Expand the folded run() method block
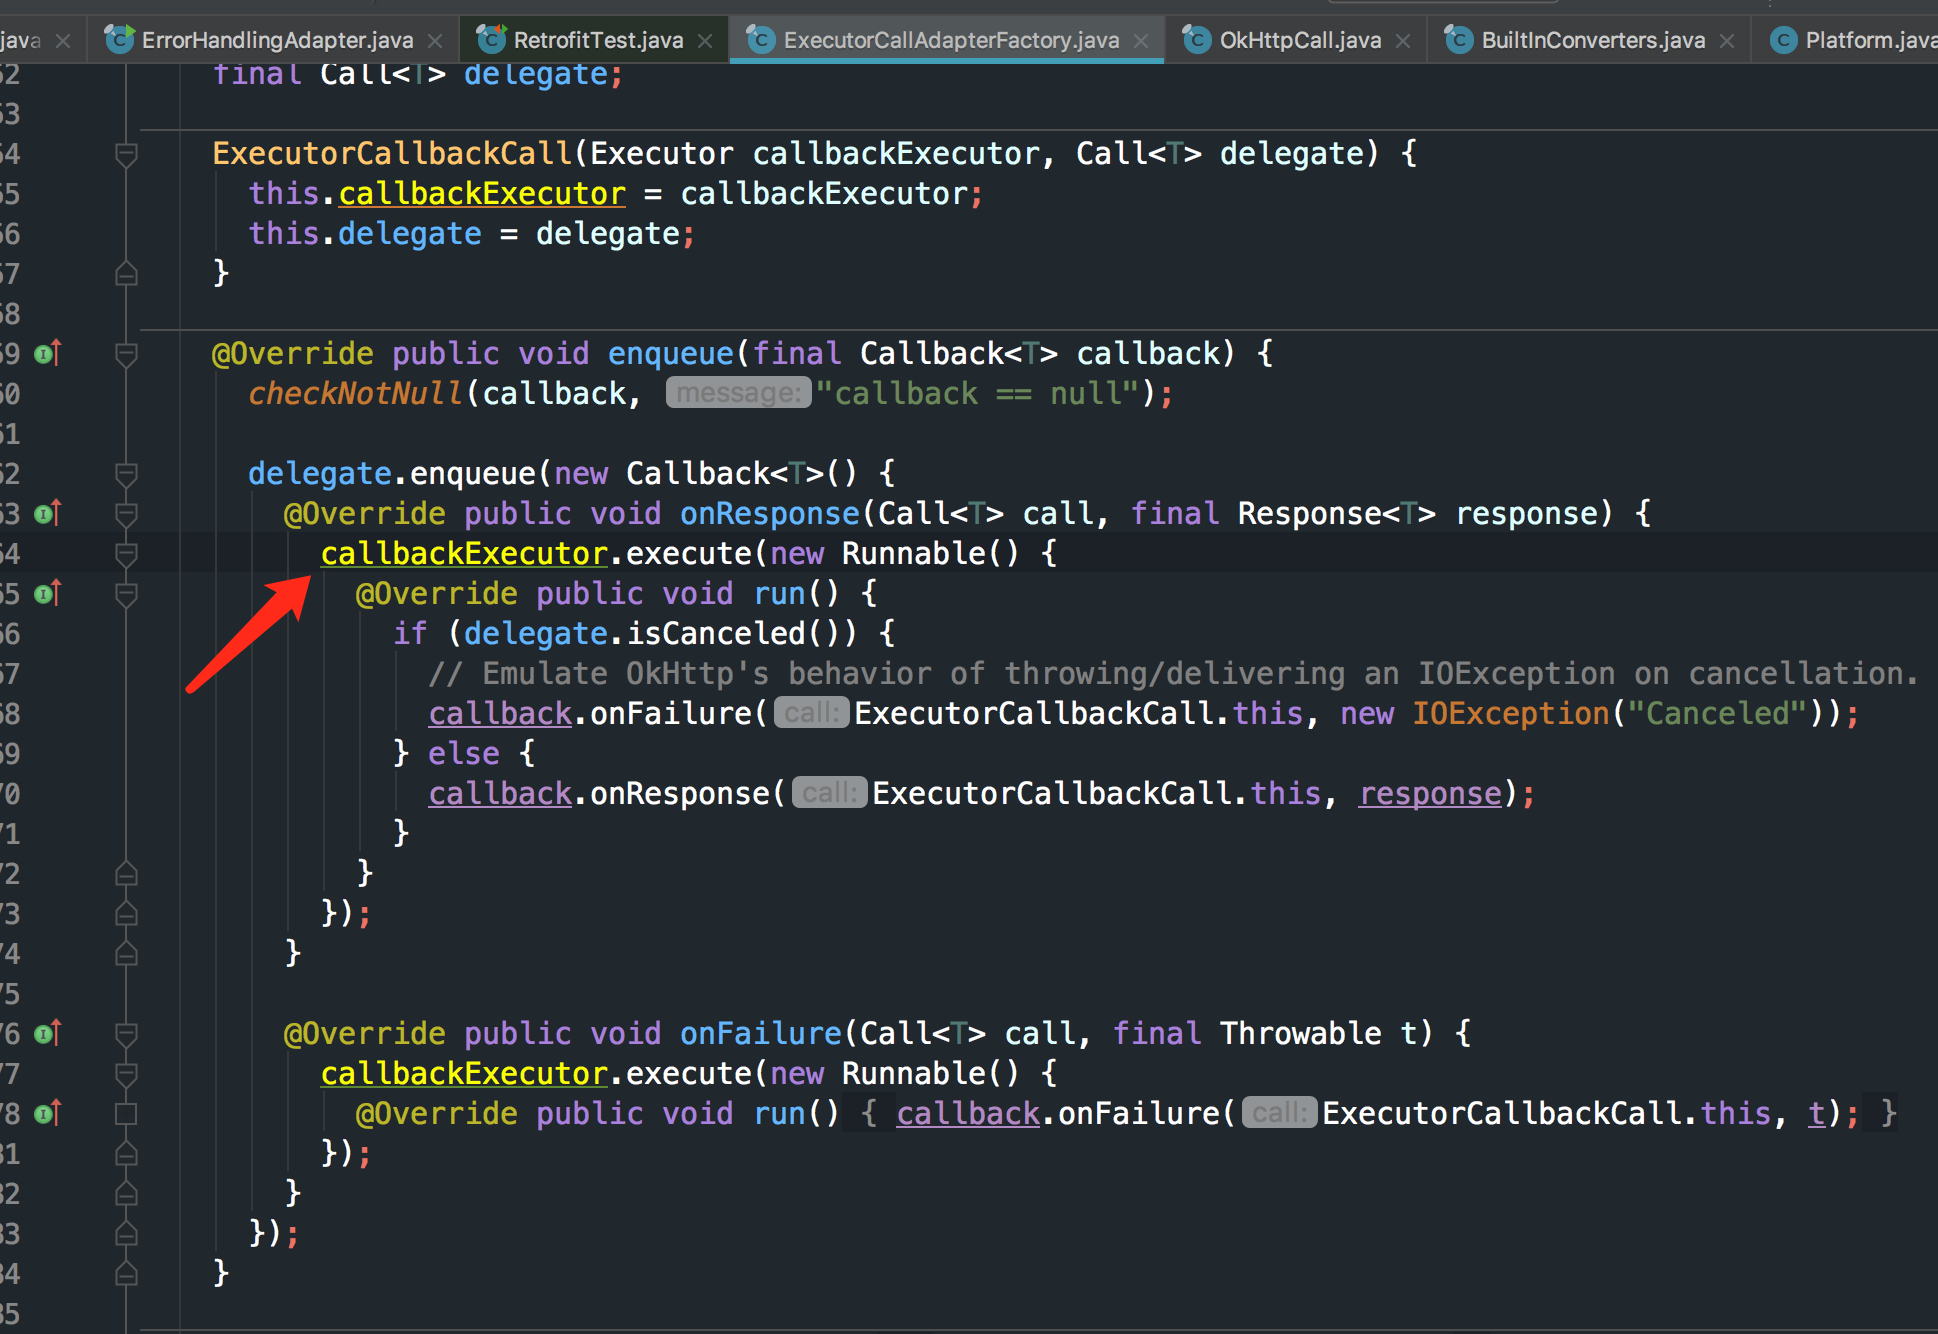 coord(126,1113)
